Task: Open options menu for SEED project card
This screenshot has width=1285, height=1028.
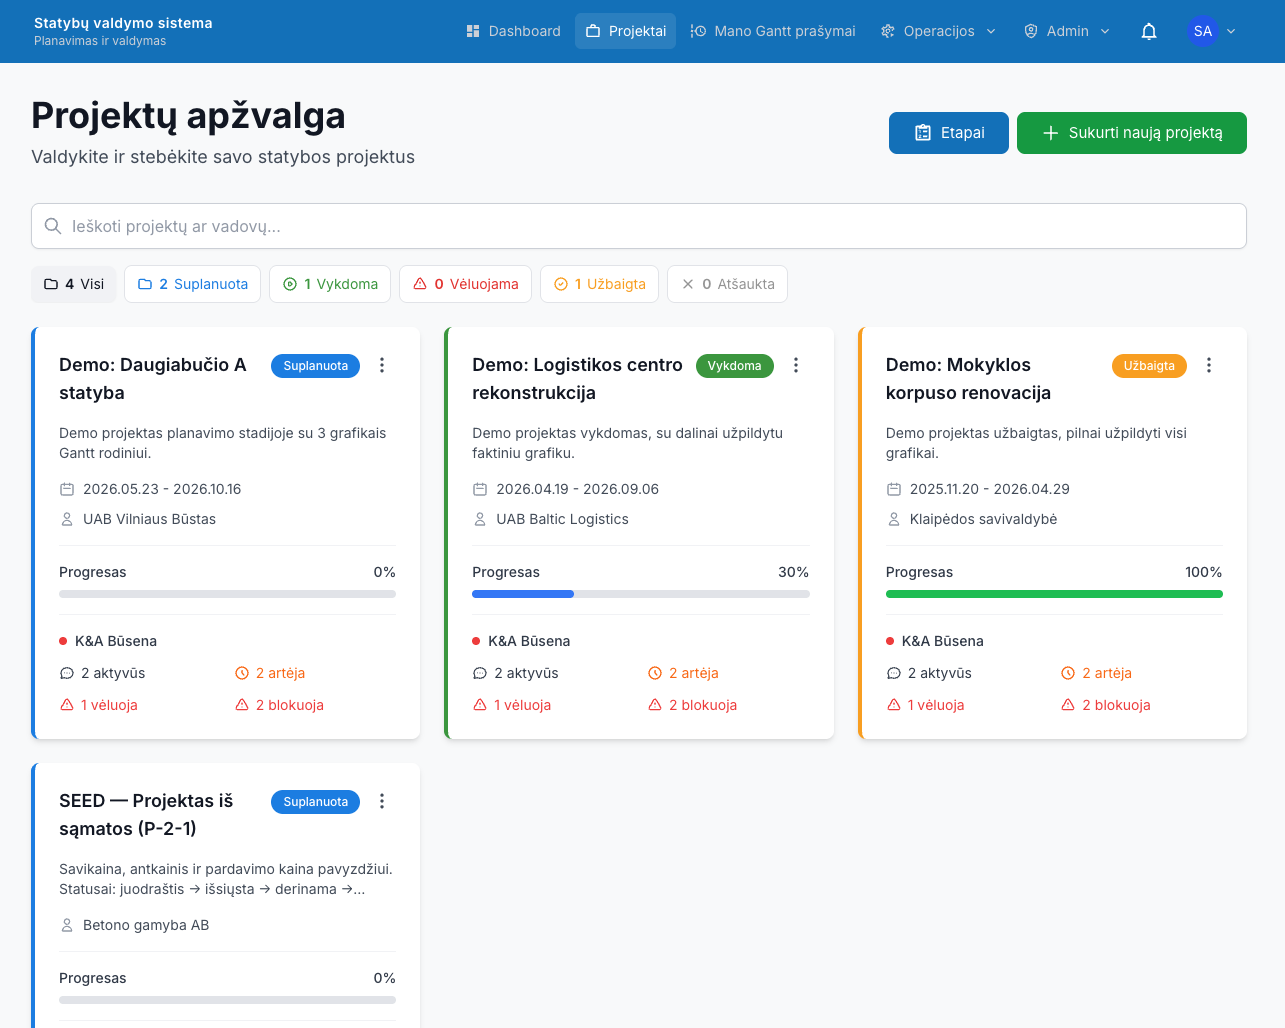Action: pos(382,801)
